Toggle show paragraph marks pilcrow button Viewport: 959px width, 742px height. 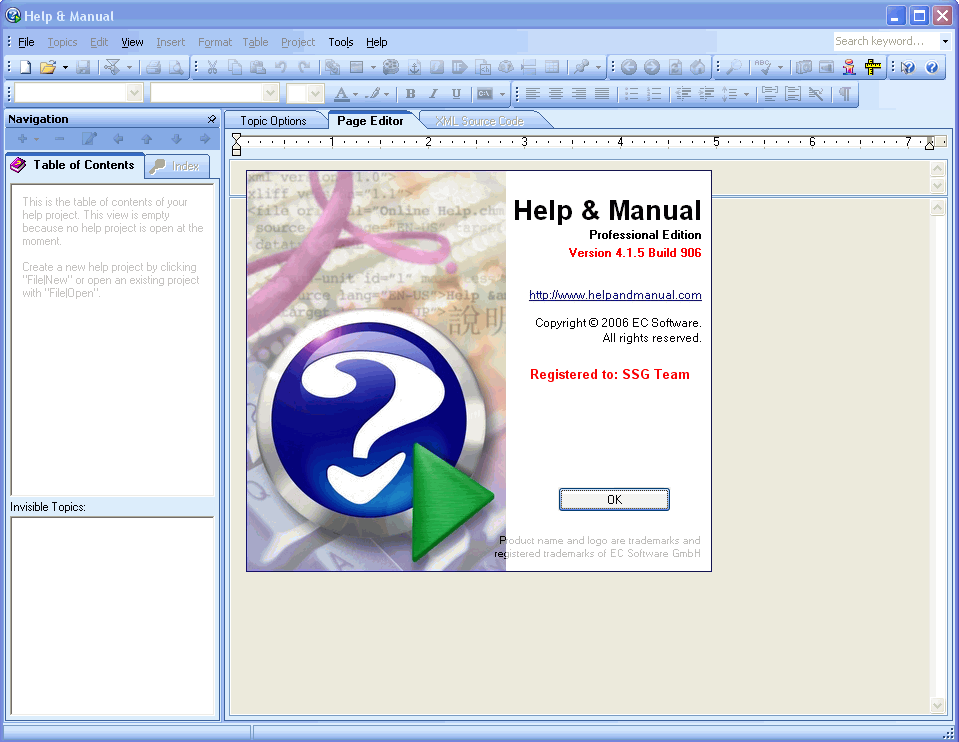tap(845, 94)
